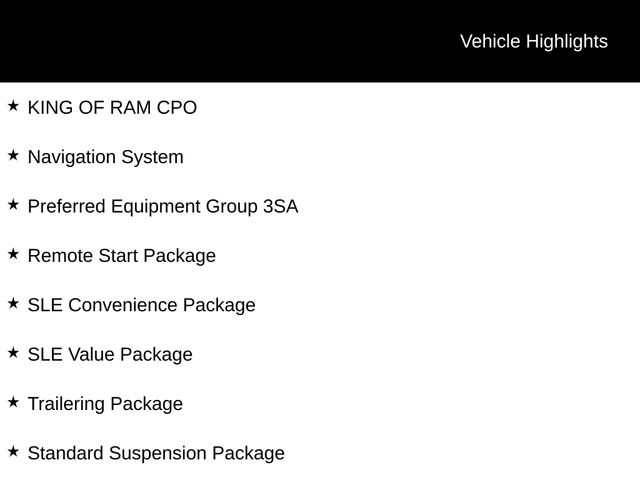This screenshot has height=480, width=640.
Task: Click the star beside KING OF RAM CPO
Action: pyautogui.click(x=13, y=105)
